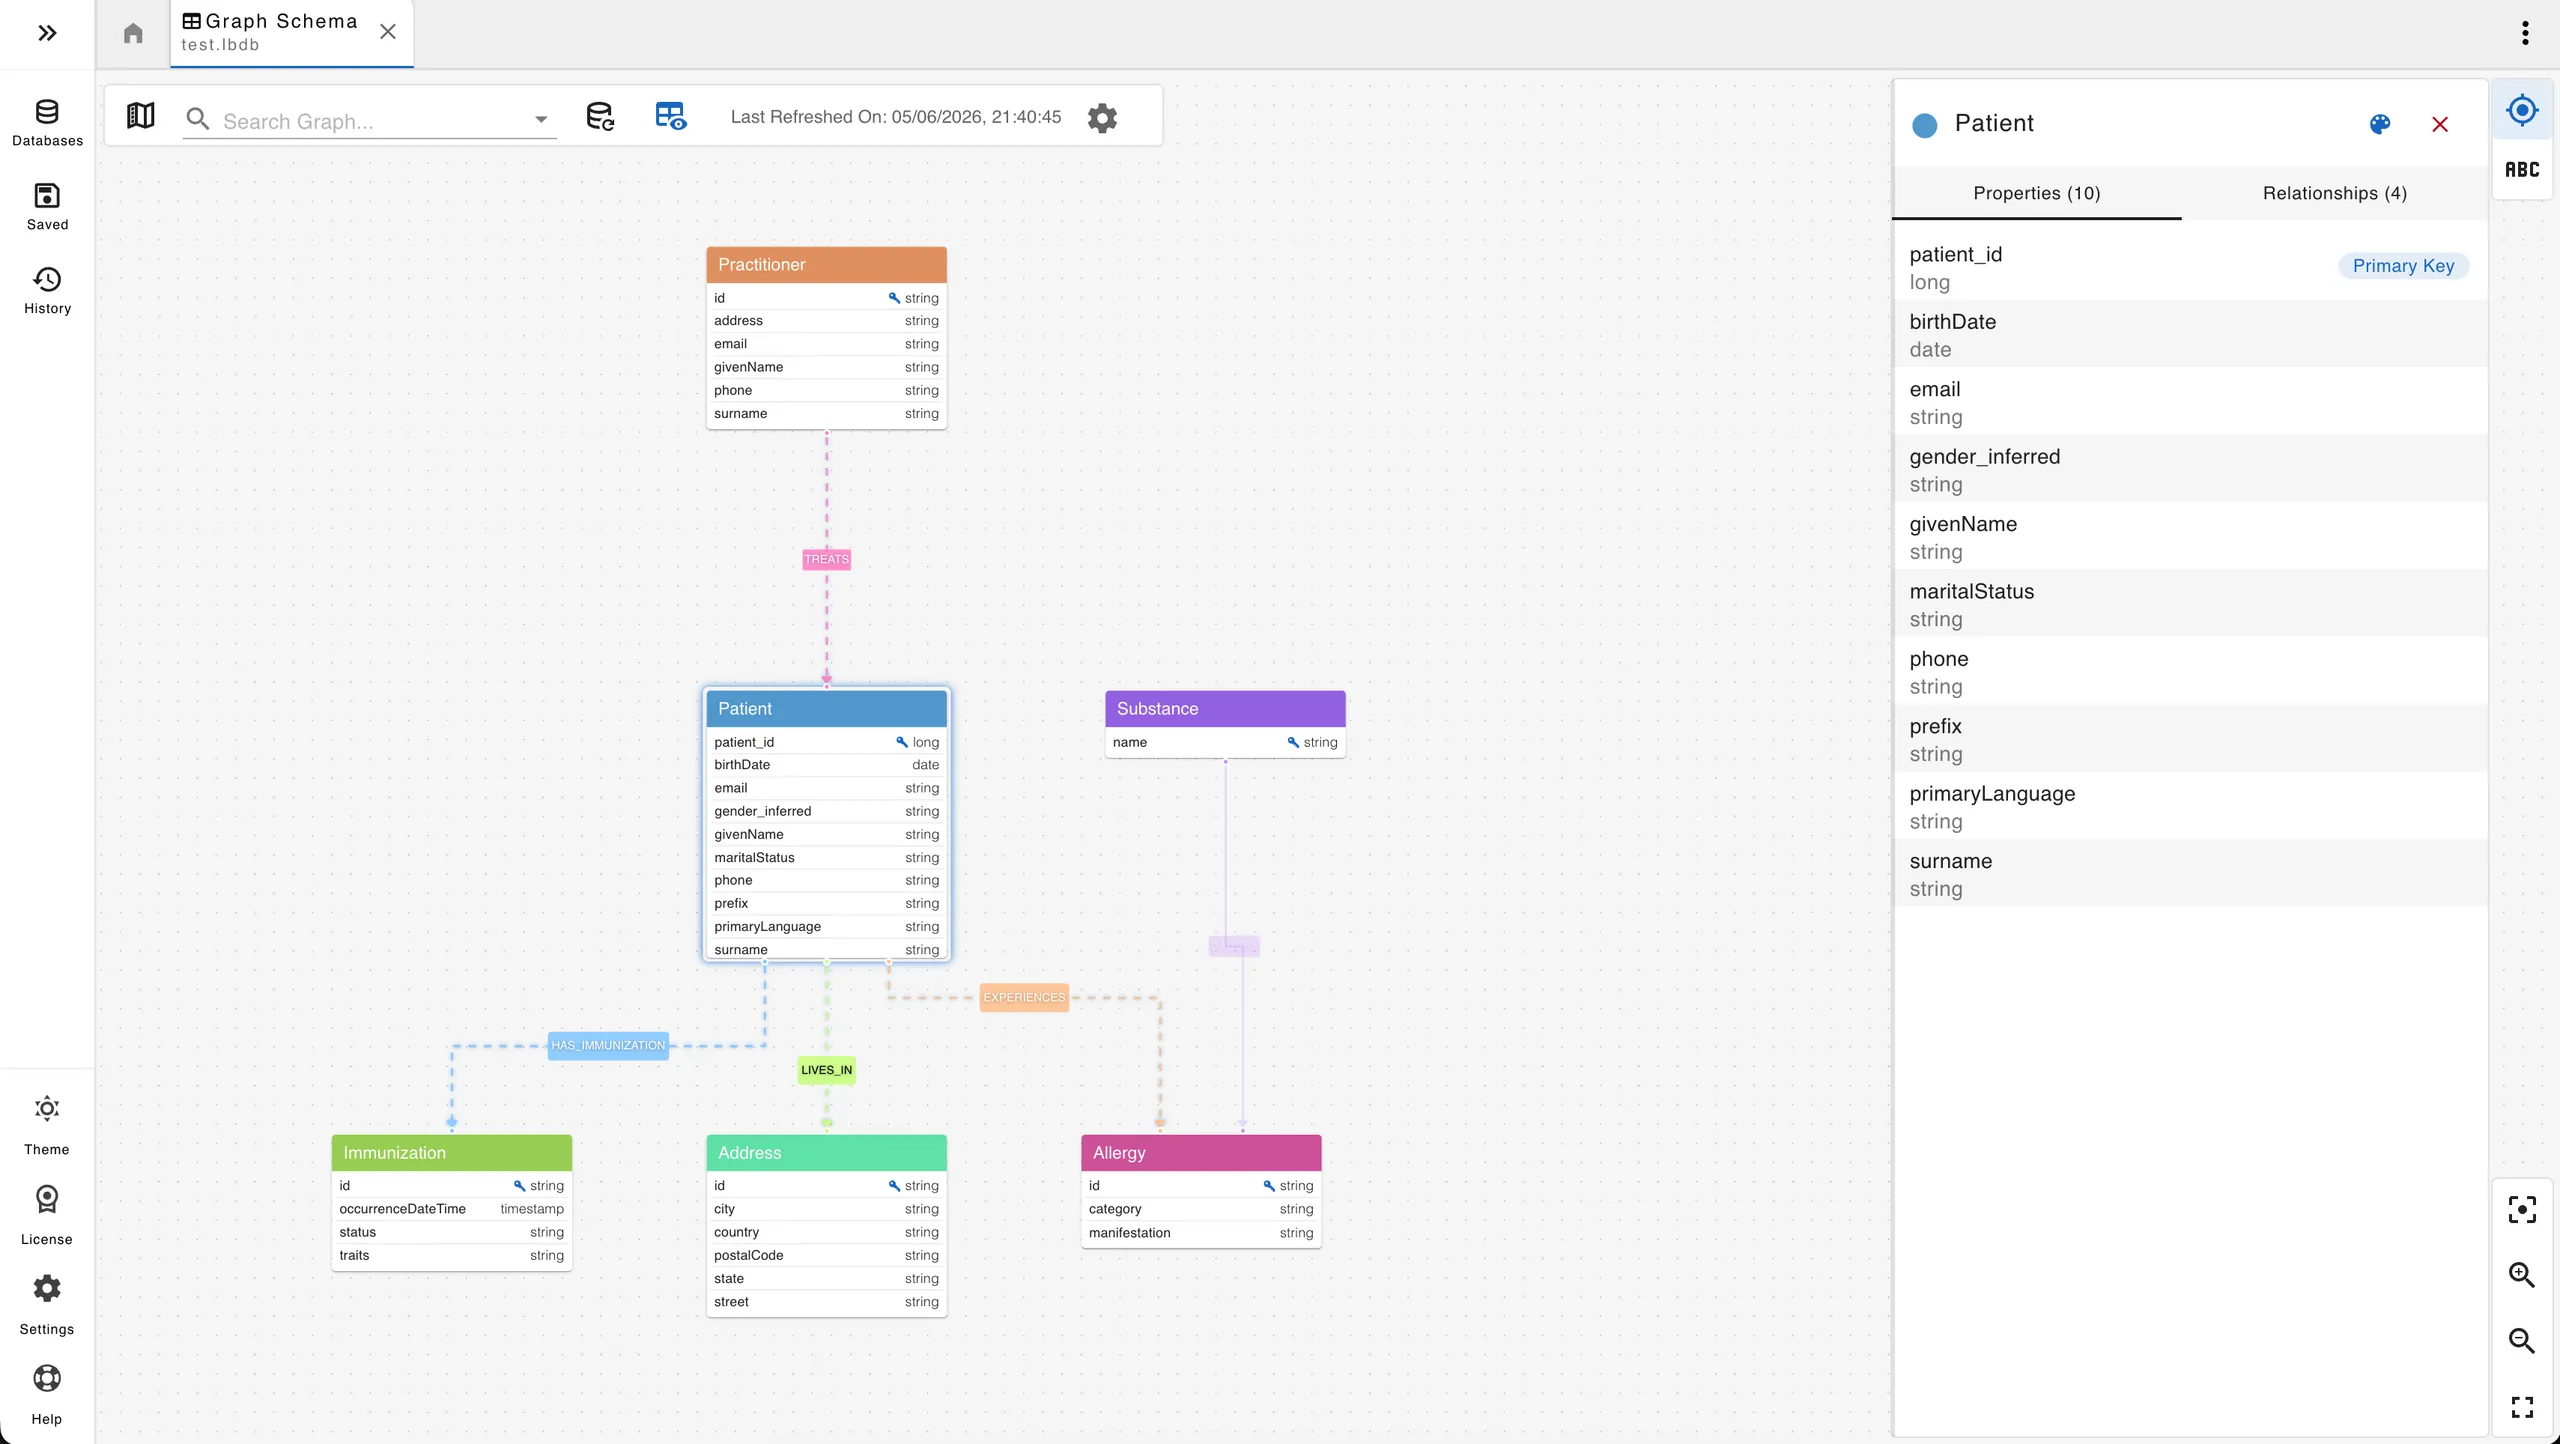
Task: Click surname property in details panel
Action: tap(2190, 875)
